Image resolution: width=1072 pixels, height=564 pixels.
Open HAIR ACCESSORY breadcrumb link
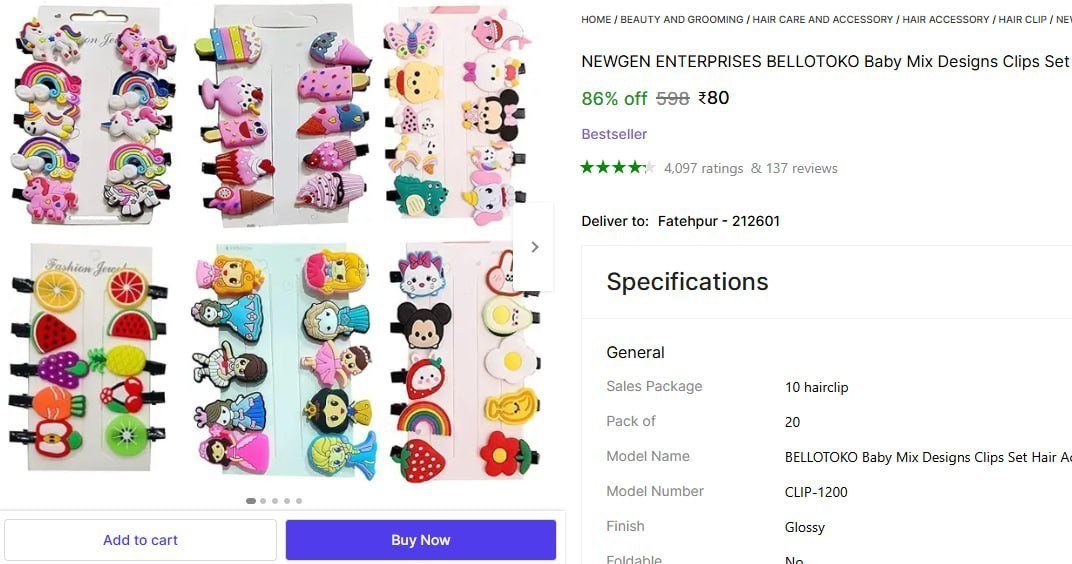click(x=946, y=20)
